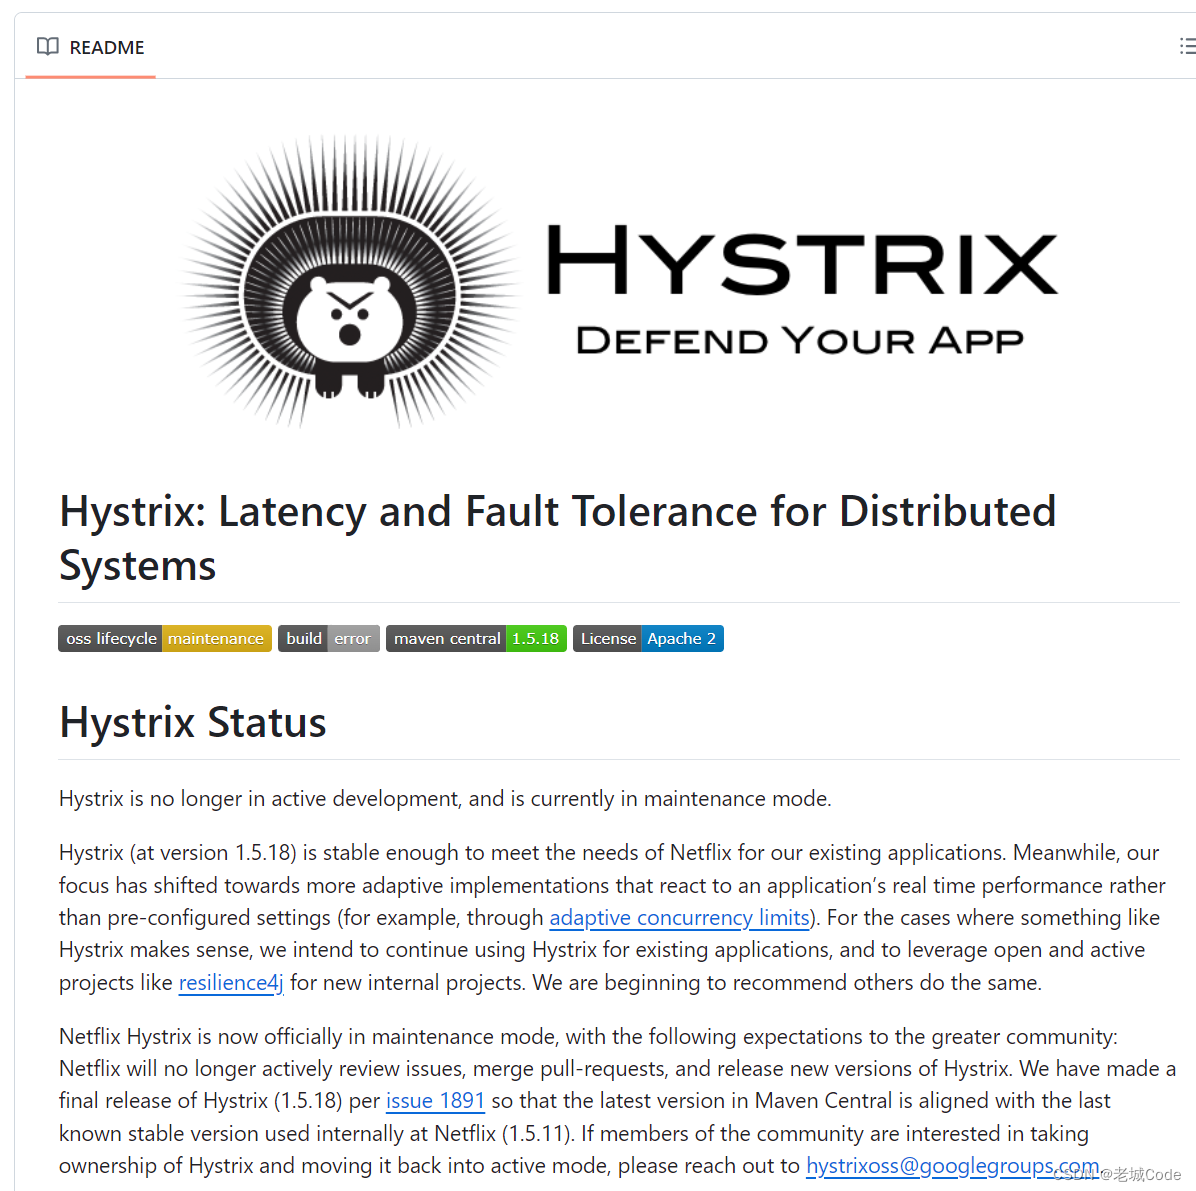Click the build error status badge
The image size is (1196, 1191).
click(x=328, y=638)
